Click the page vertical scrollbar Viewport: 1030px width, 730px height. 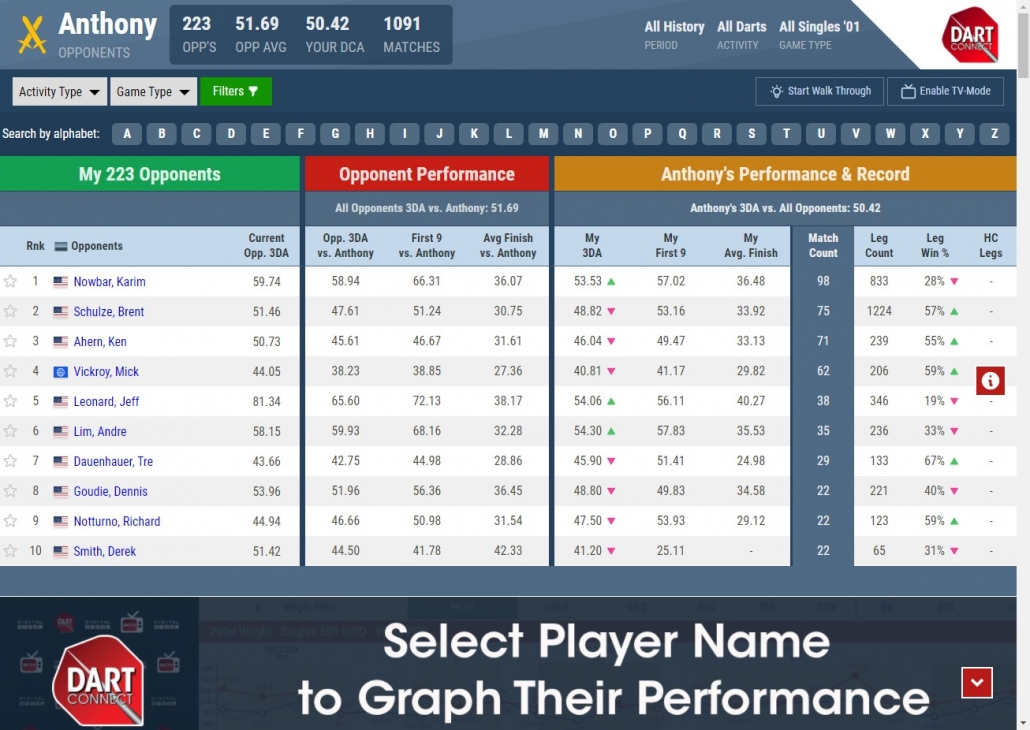(1023, 300)
